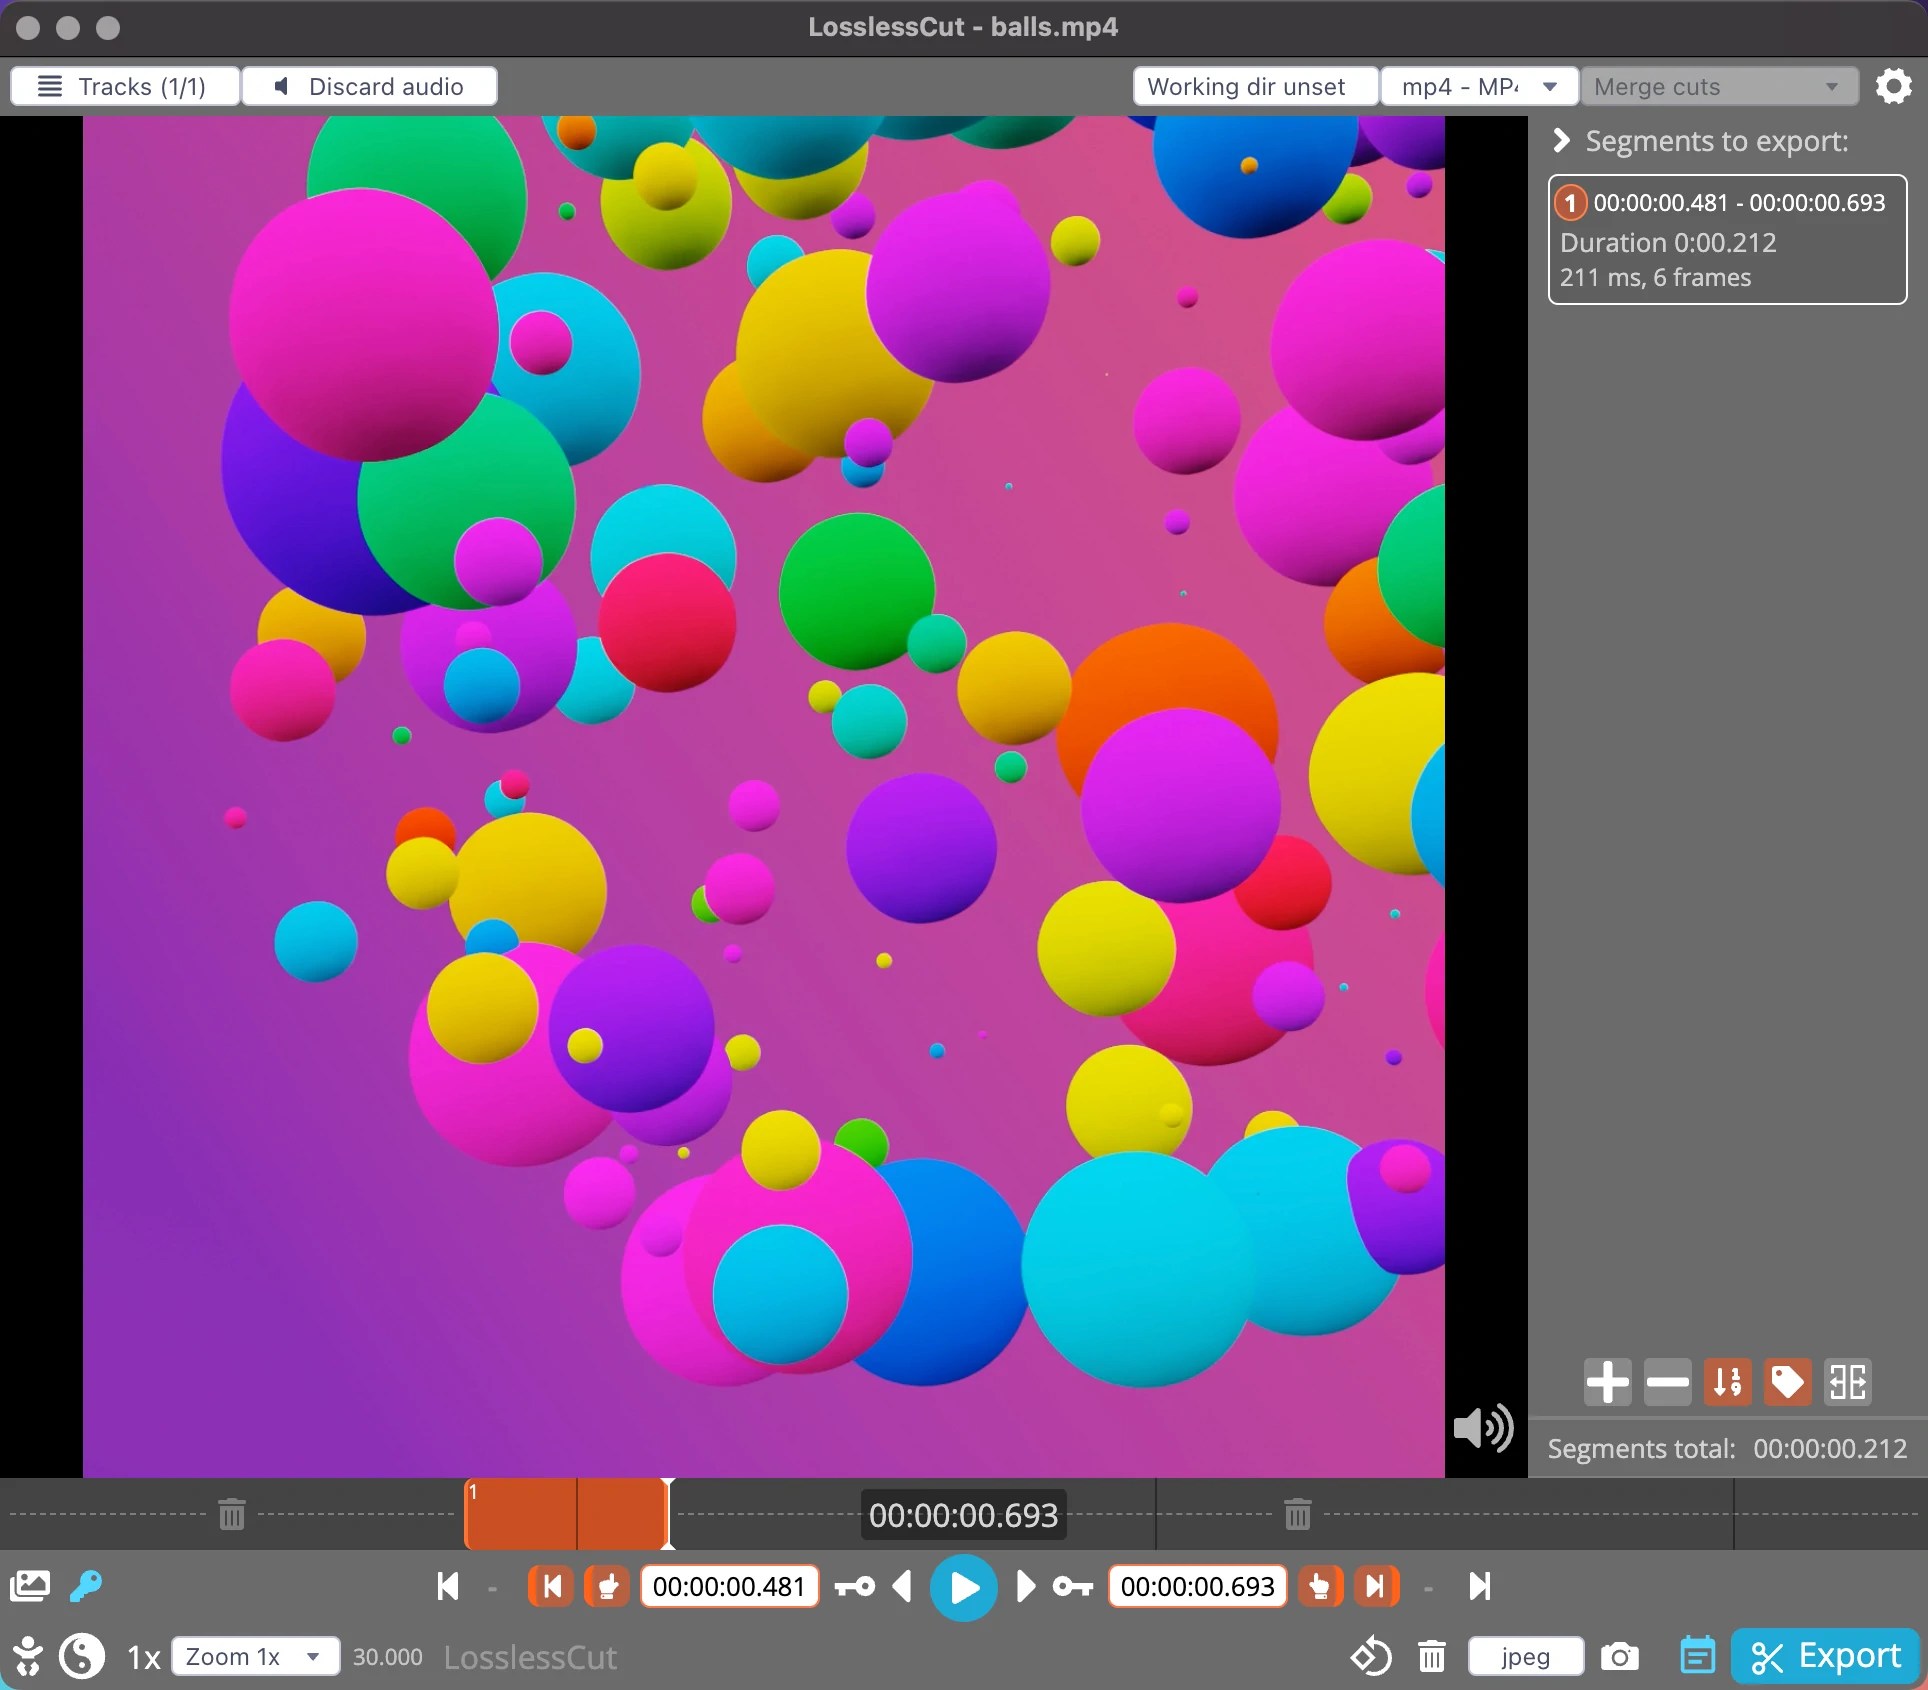This screenshot has width=1928, height=1690.
Task: Open the Zoom 1x dropdown
Action: (255, 1657)
